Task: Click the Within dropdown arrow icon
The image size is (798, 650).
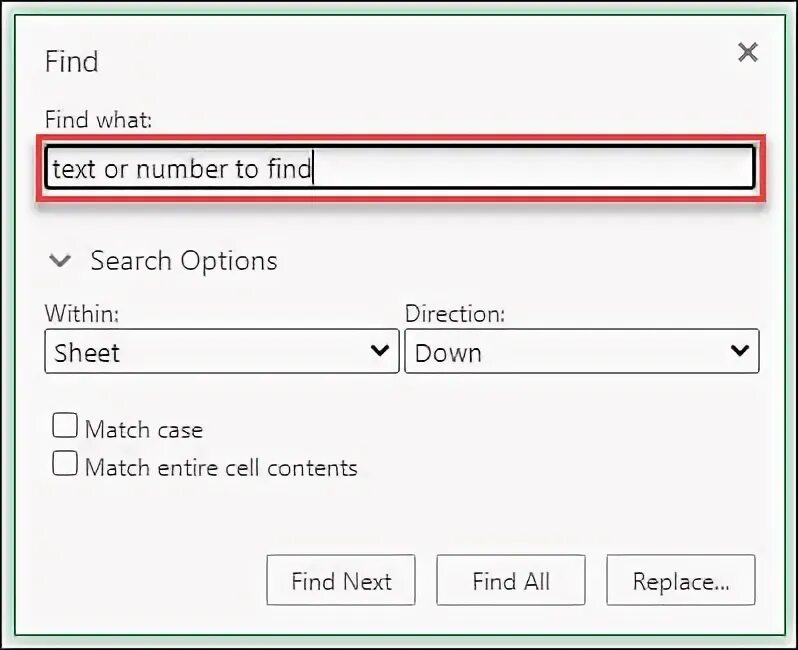Action: (x=380, y=351)
